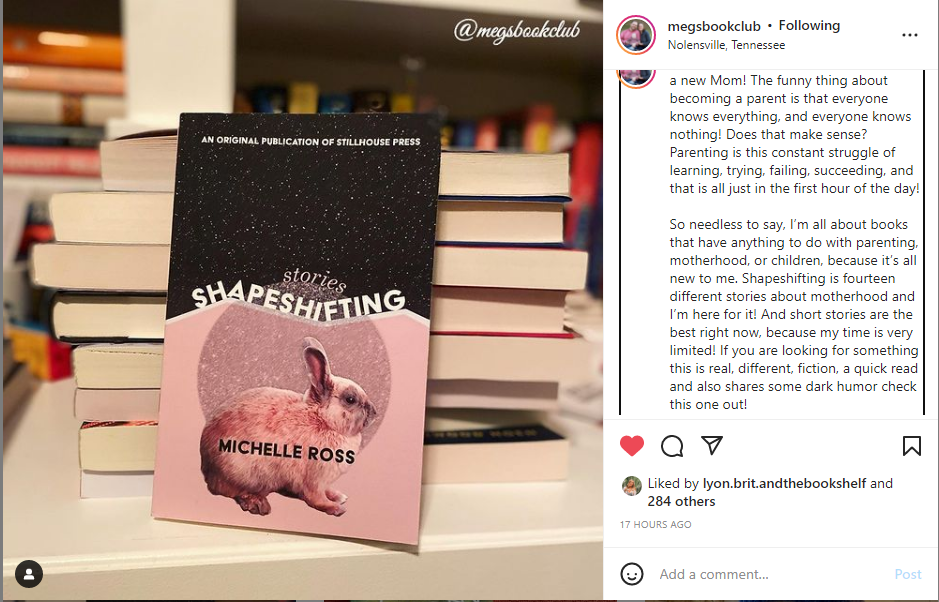Save the post with the bookmark icon

coord(911,446)
